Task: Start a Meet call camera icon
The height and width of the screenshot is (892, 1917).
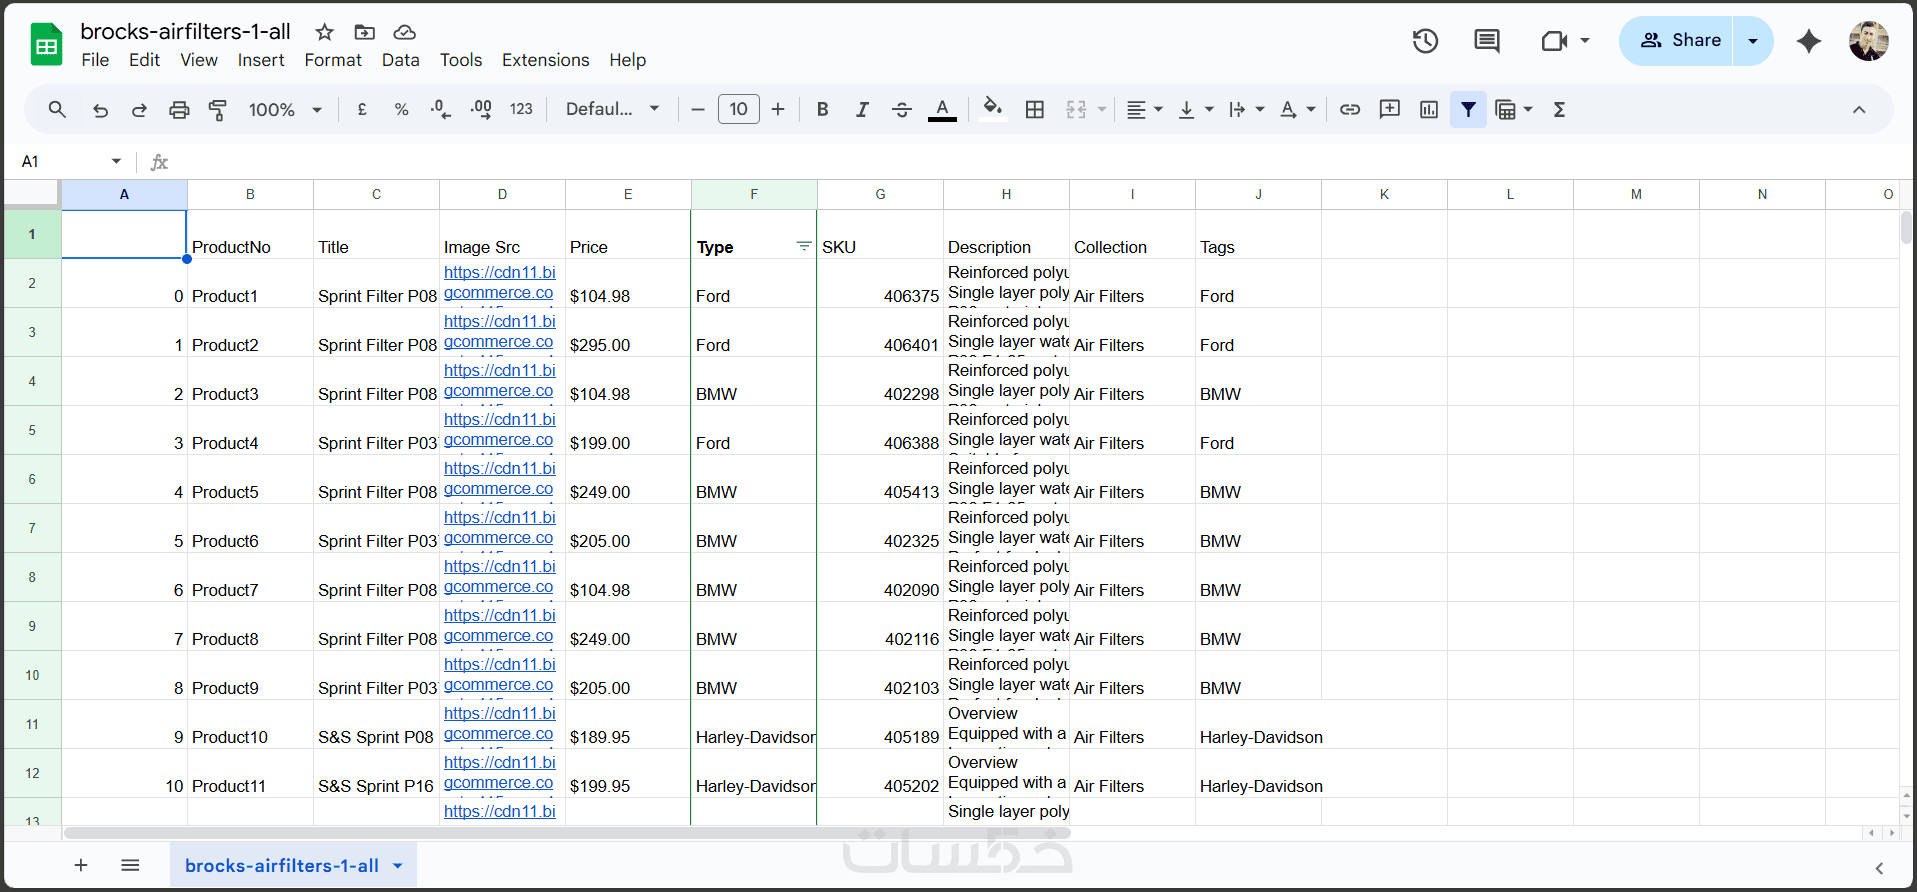Action: pyautogui.click(x=1554, y=41)
